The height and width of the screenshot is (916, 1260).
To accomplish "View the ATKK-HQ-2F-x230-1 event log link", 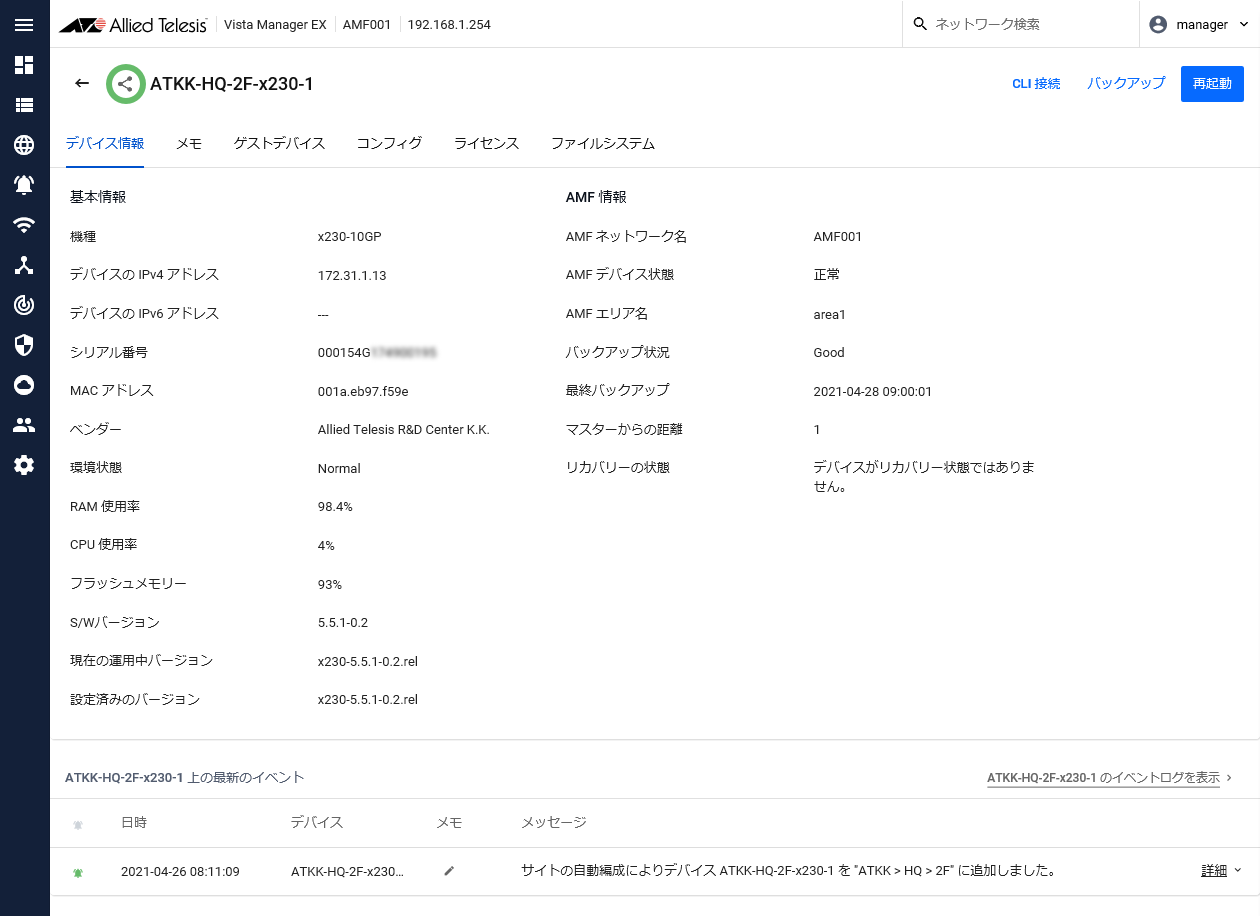I will [1103, 777].
